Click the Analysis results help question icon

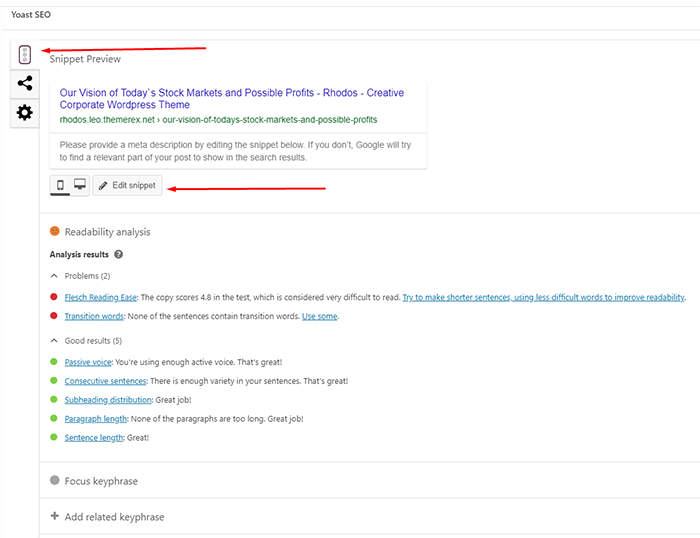tap(118, 254)
